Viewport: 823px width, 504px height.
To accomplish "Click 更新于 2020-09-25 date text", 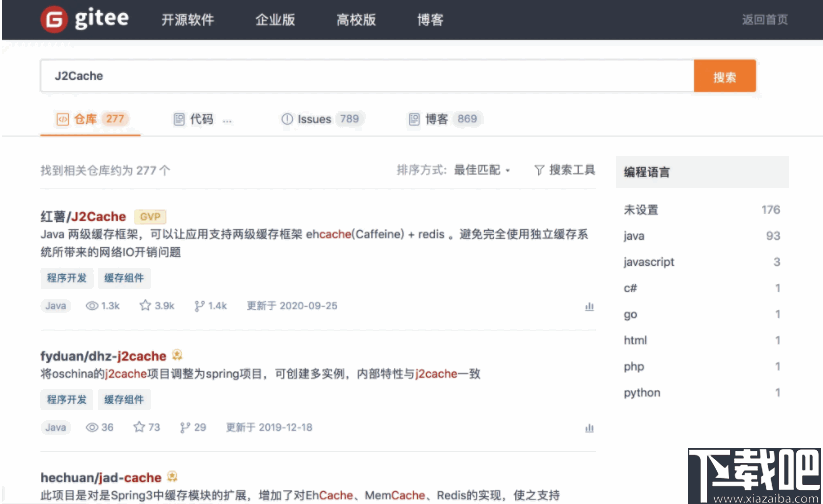I will coord(292,306).
